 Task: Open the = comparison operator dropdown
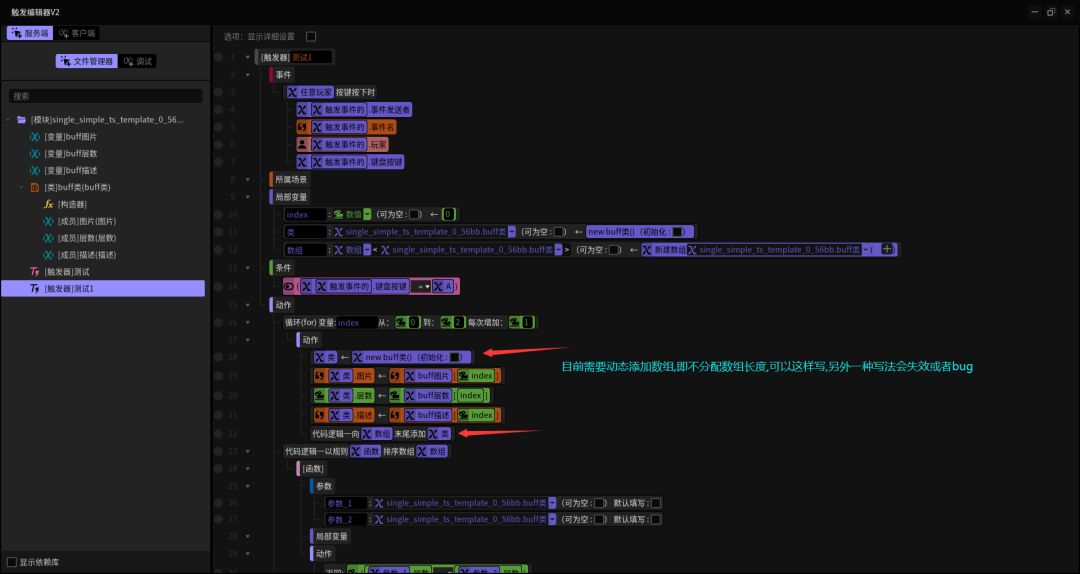421,286
